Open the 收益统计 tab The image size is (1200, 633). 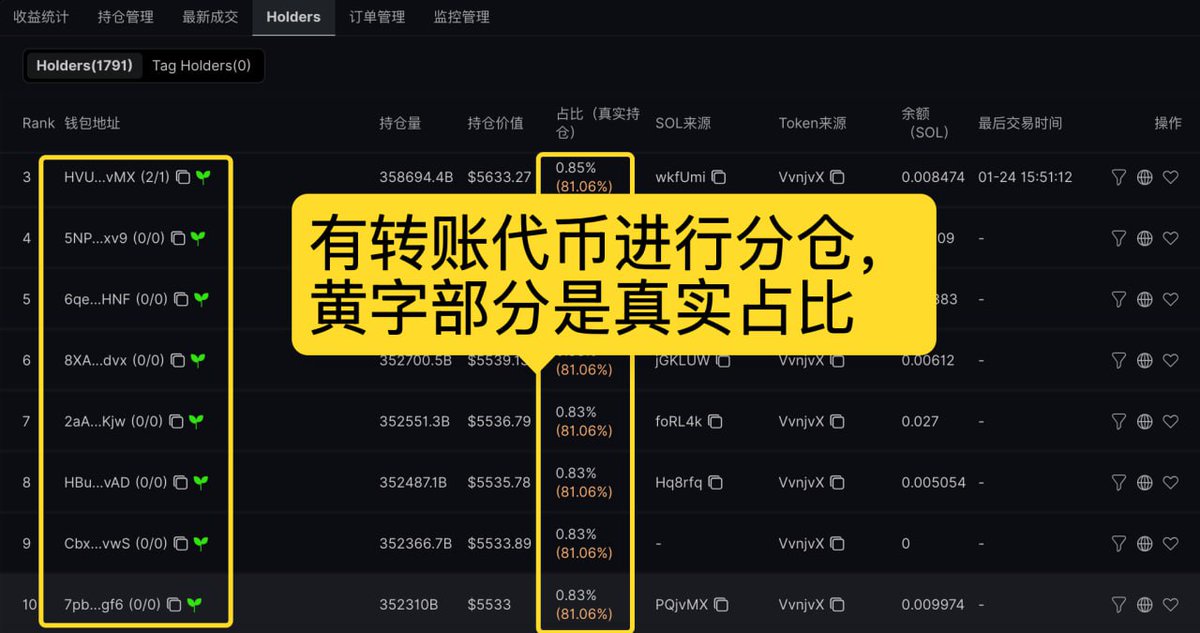pos(42,17)
